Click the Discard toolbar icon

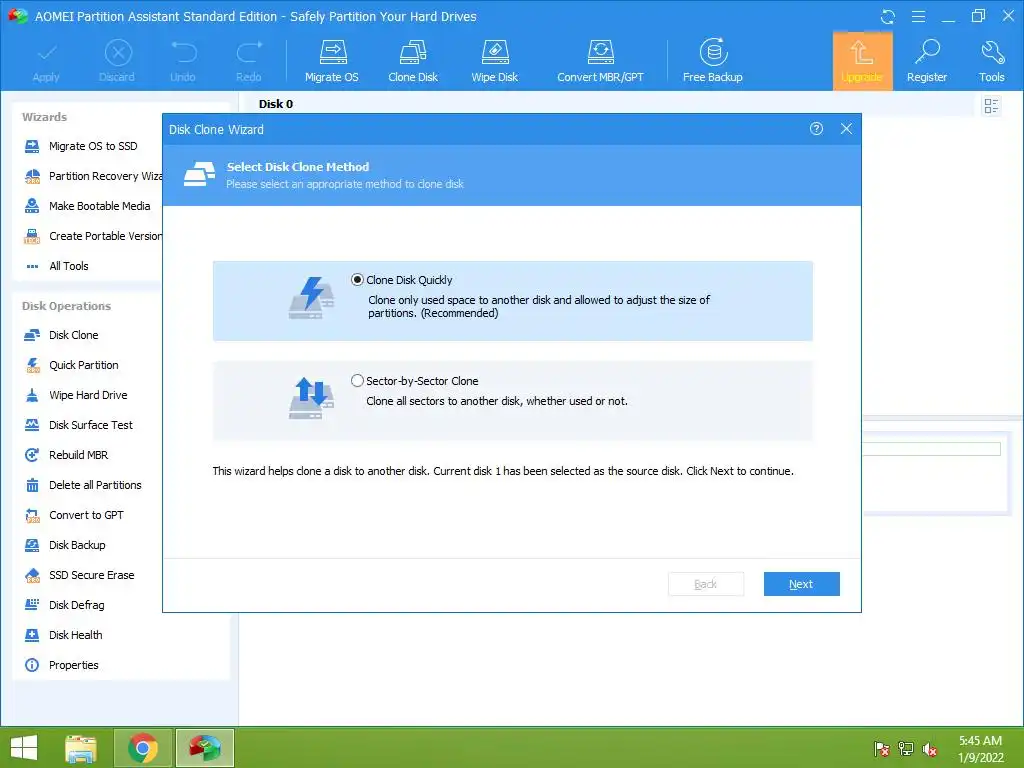tap(117, 61)
